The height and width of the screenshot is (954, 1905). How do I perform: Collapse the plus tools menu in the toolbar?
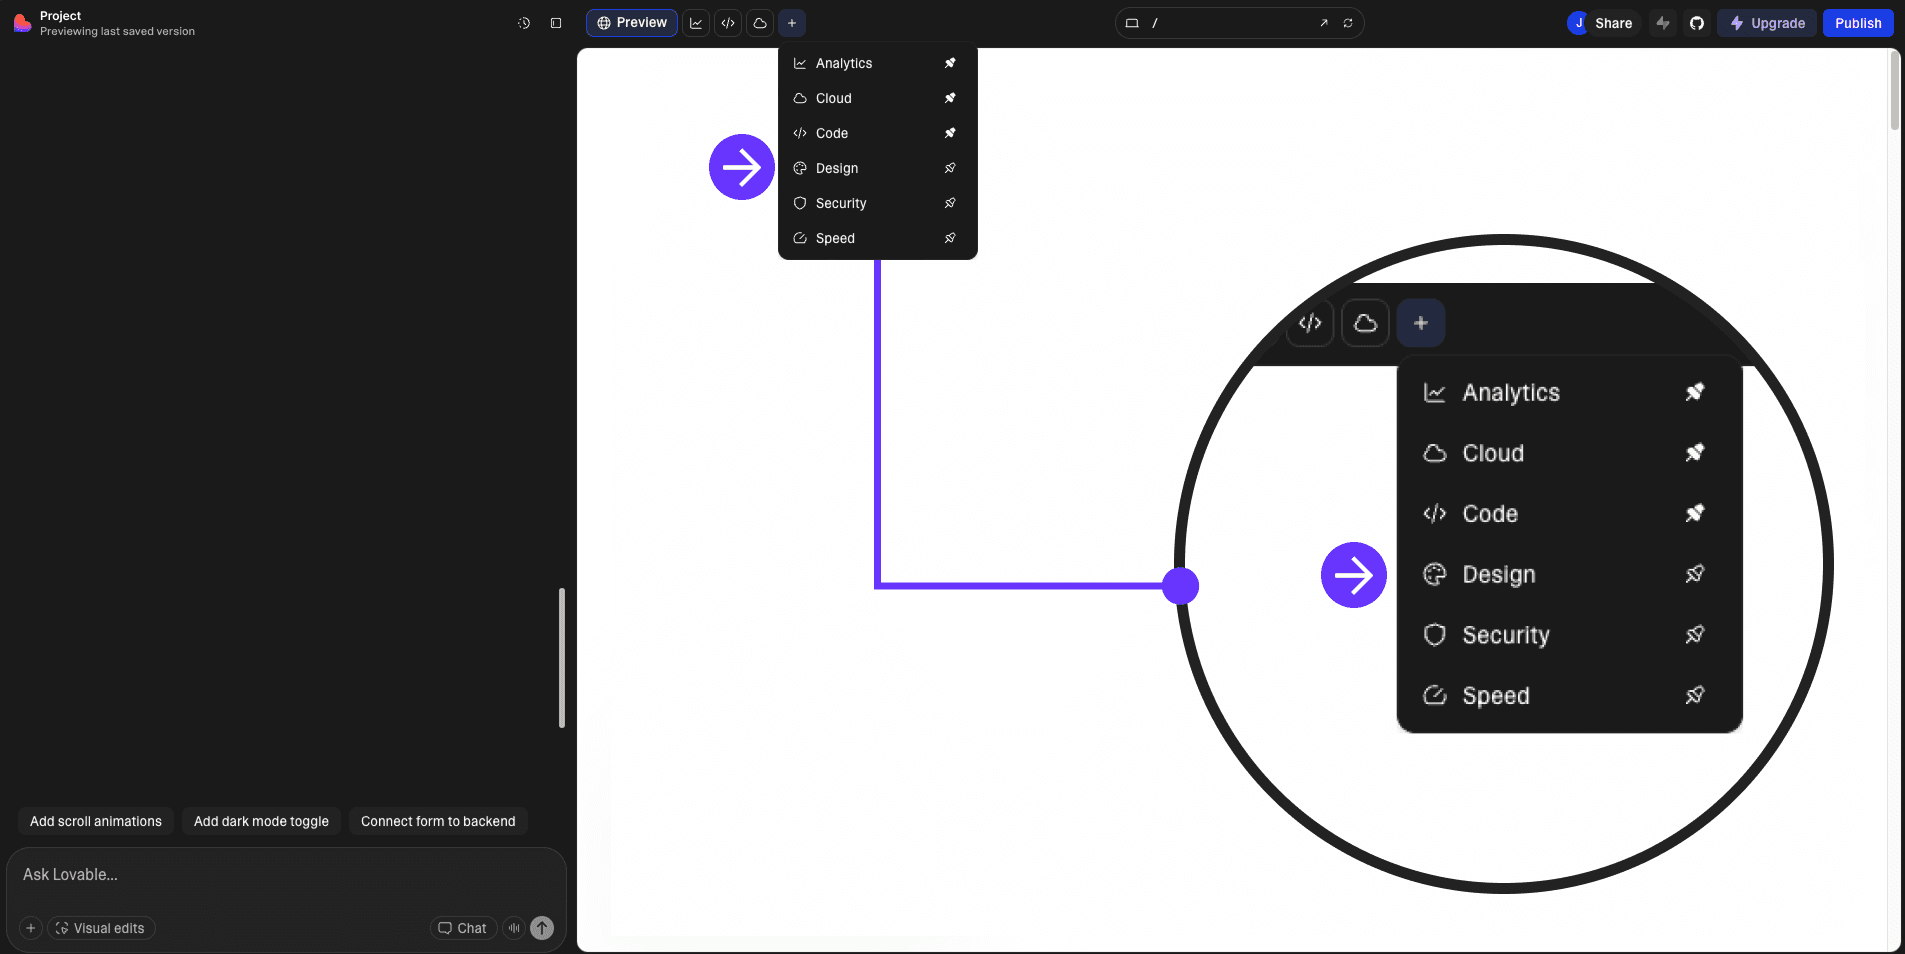792,23
